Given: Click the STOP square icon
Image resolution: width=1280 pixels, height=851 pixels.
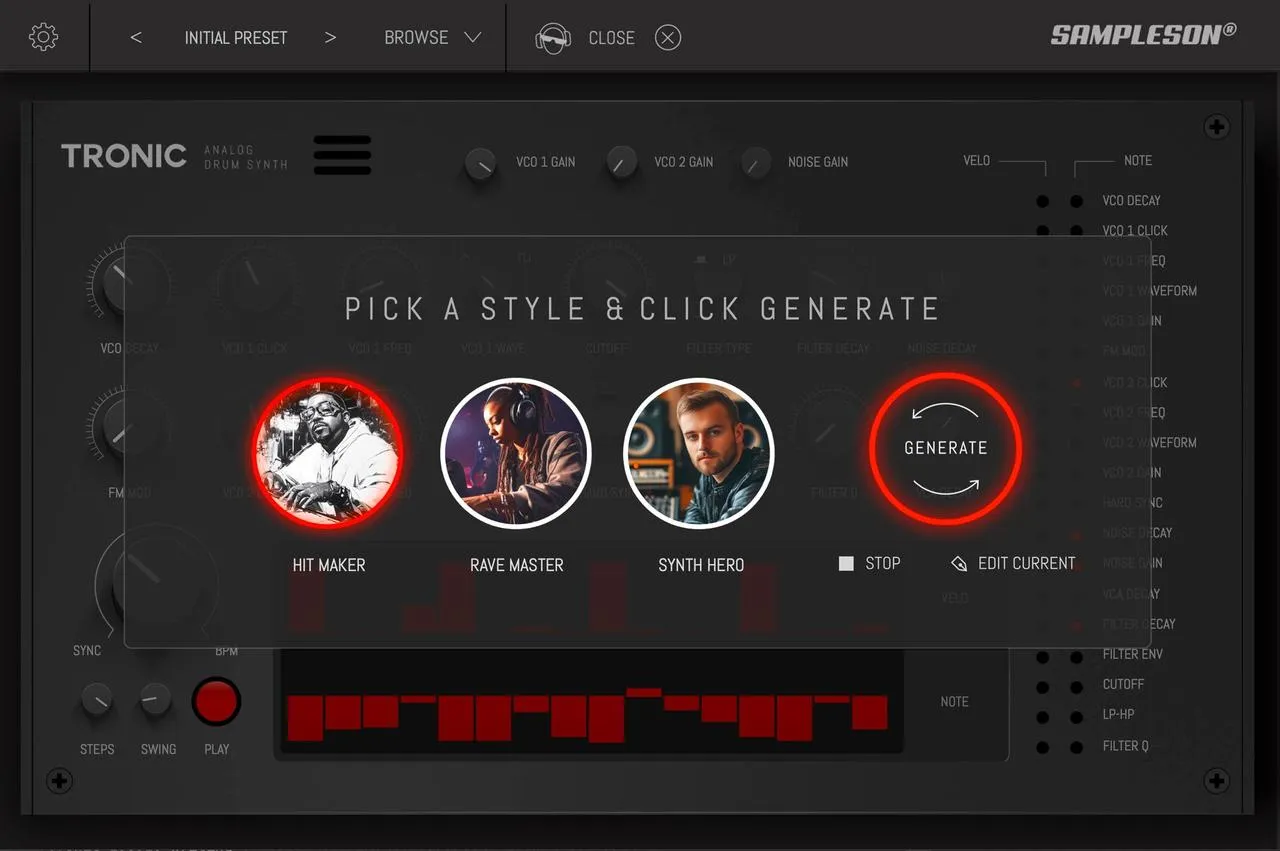Looking at the screenshot, I should coord(846,564).
